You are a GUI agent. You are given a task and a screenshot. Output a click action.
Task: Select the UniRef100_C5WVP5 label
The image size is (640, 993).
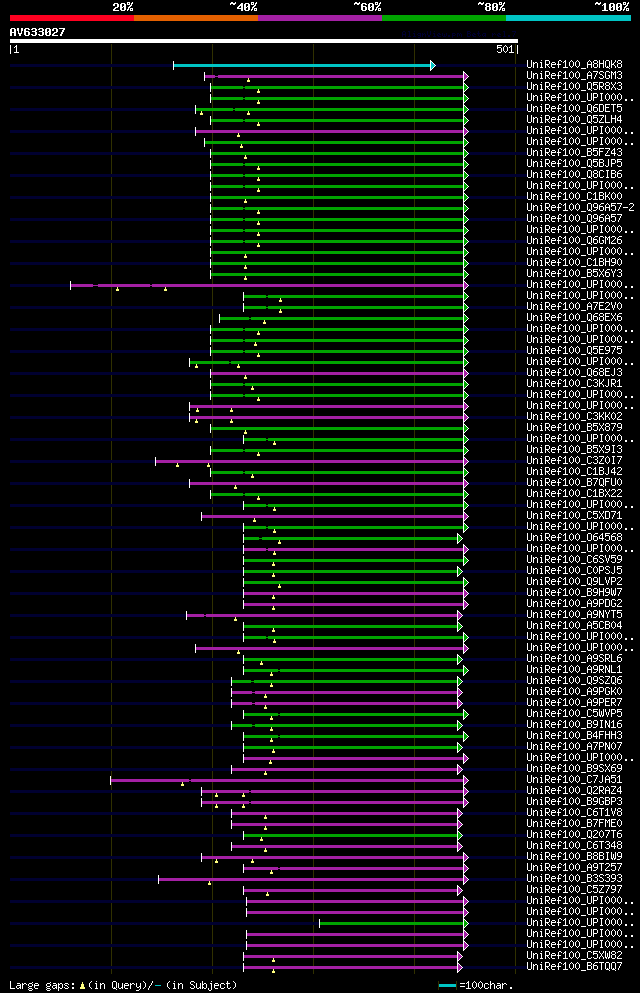point(574,714)
